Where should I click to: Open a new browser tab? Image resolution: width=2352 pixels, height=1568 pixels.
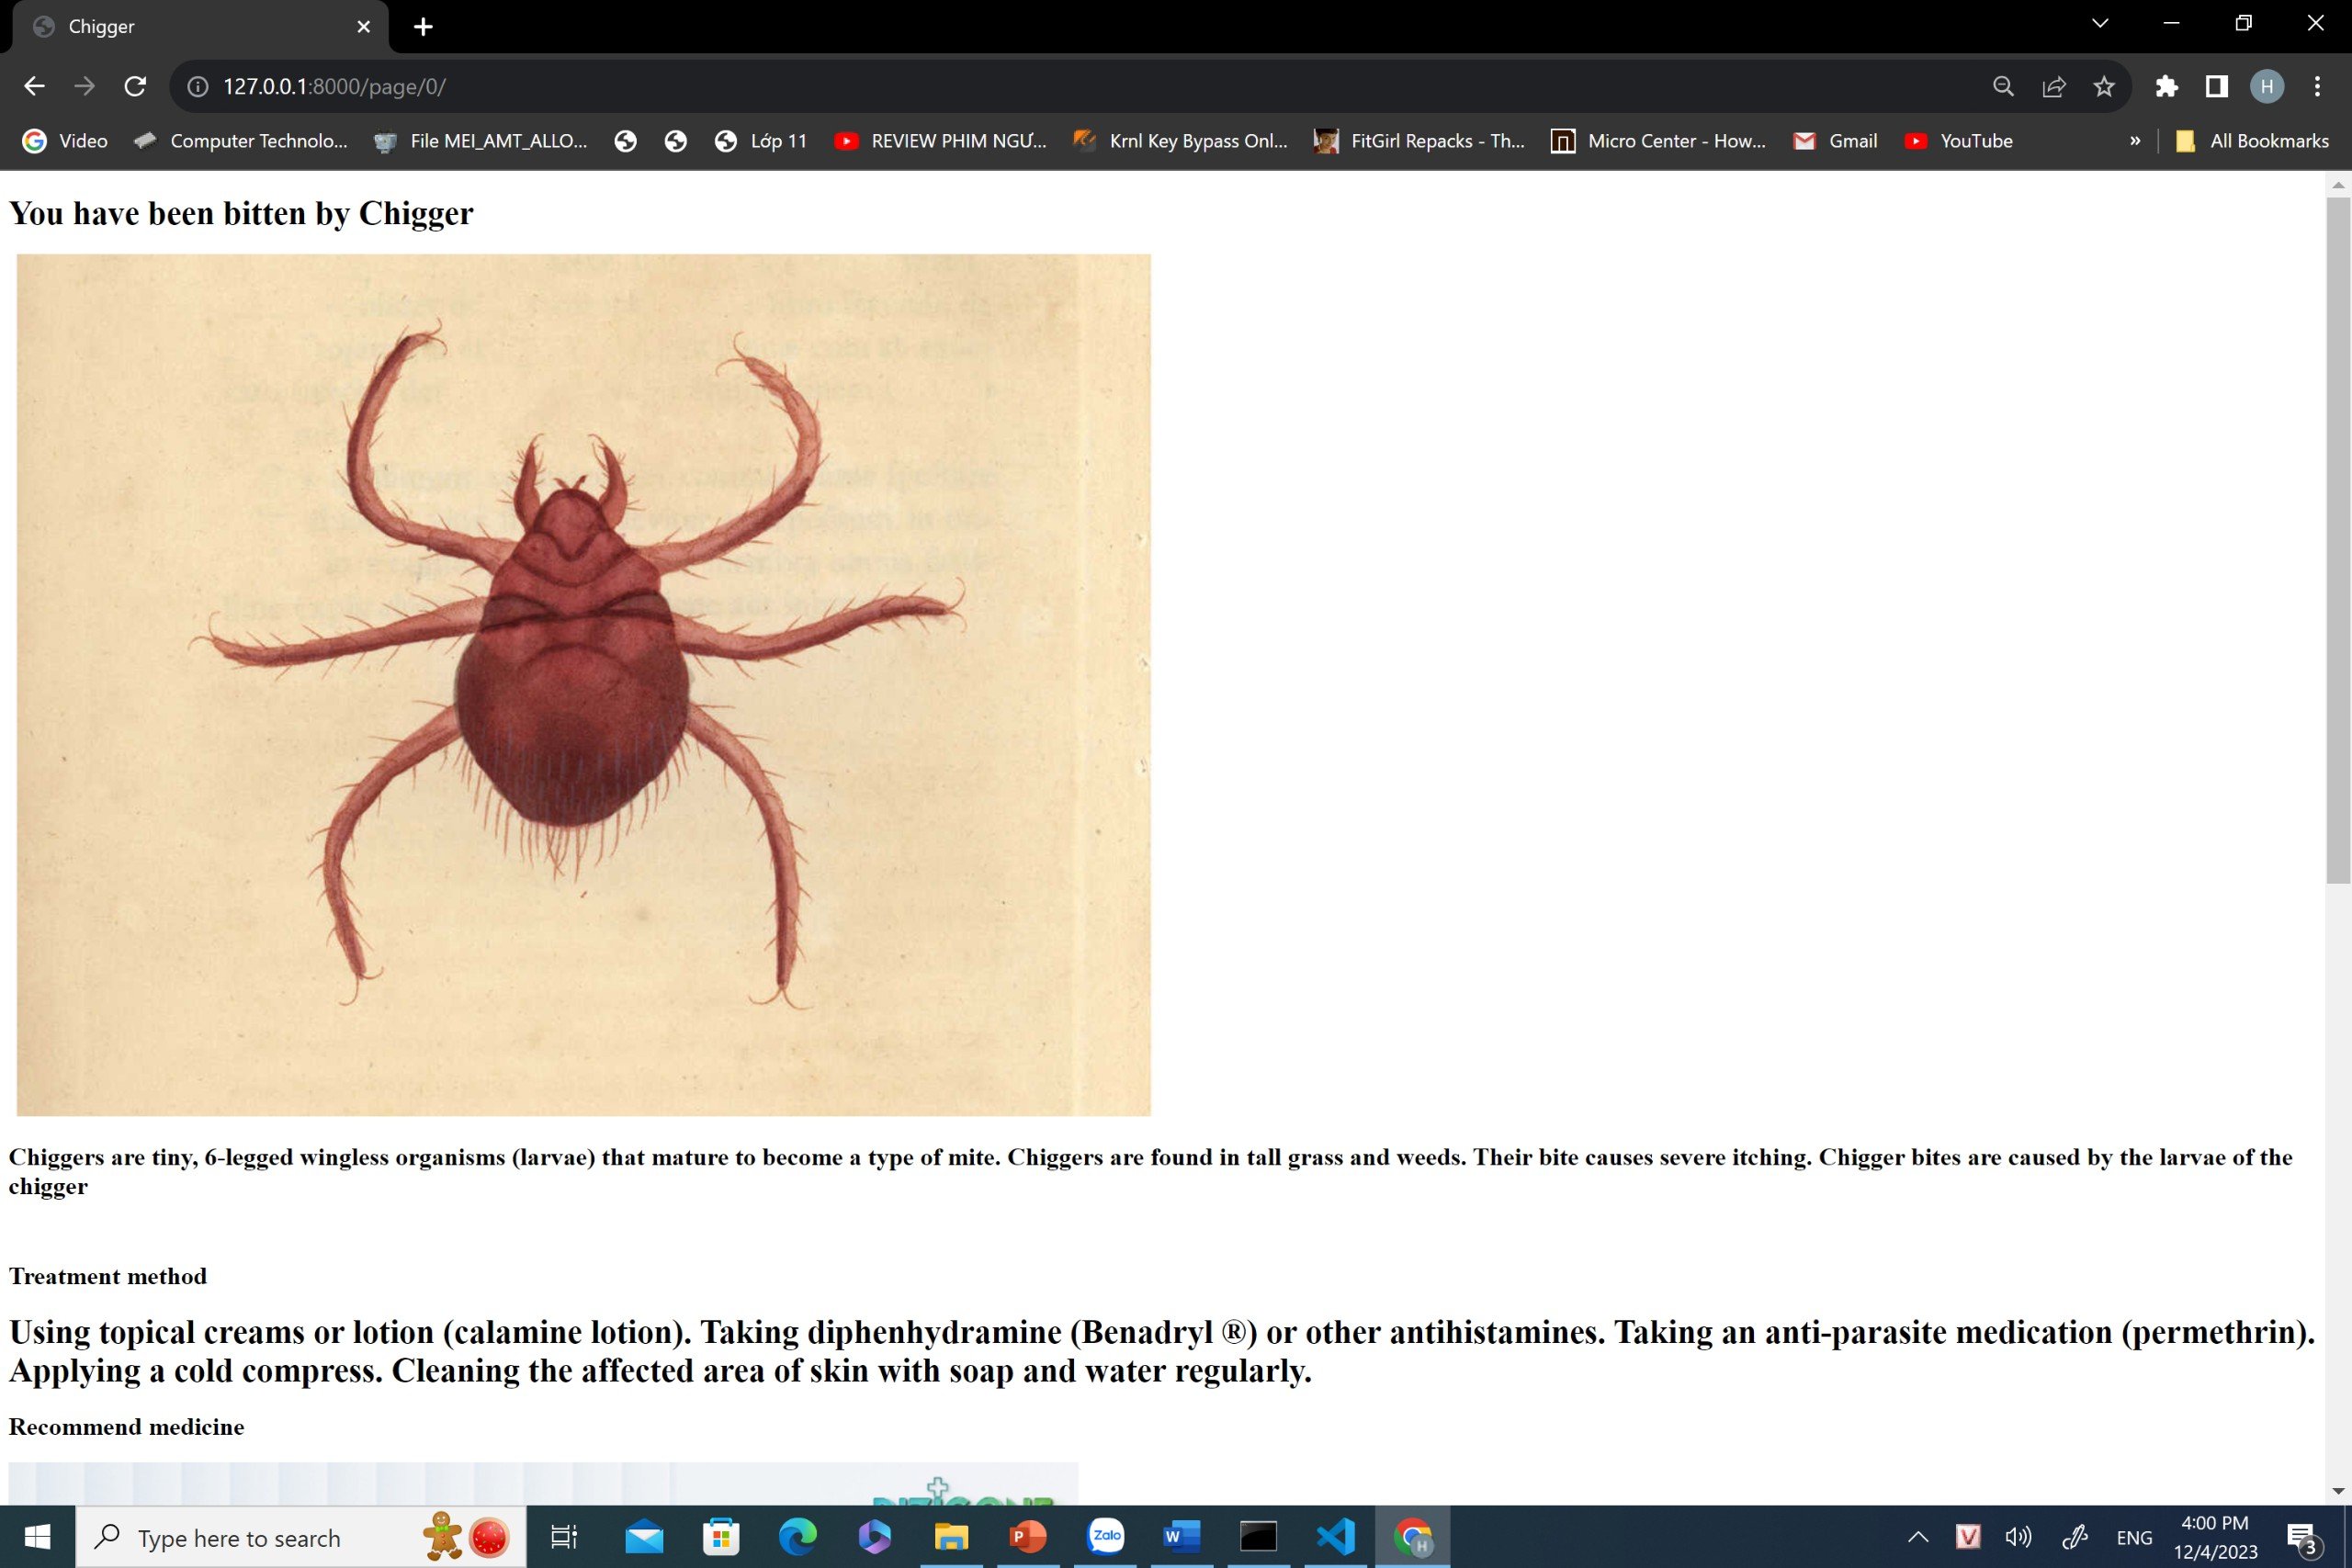[423, 27]
